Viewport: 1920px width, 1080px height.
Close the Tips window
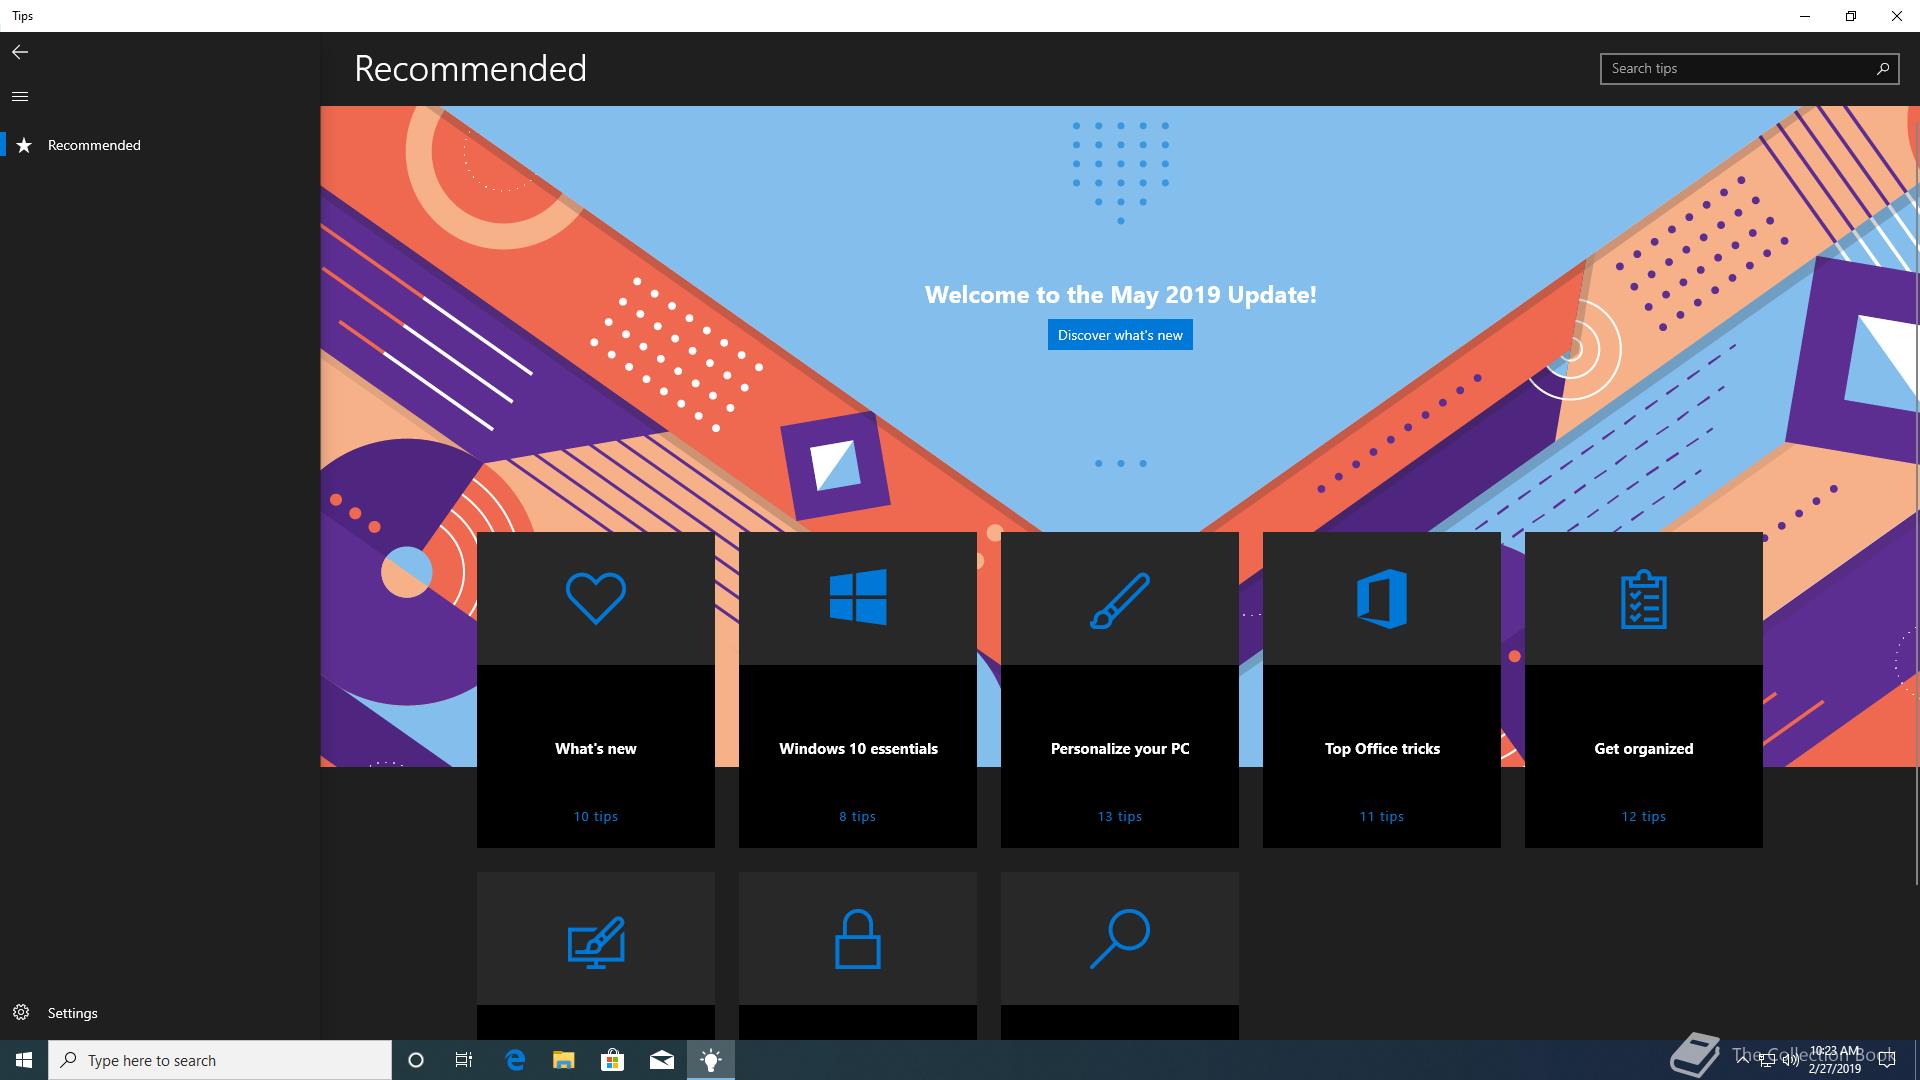[x=1897, y=16]
